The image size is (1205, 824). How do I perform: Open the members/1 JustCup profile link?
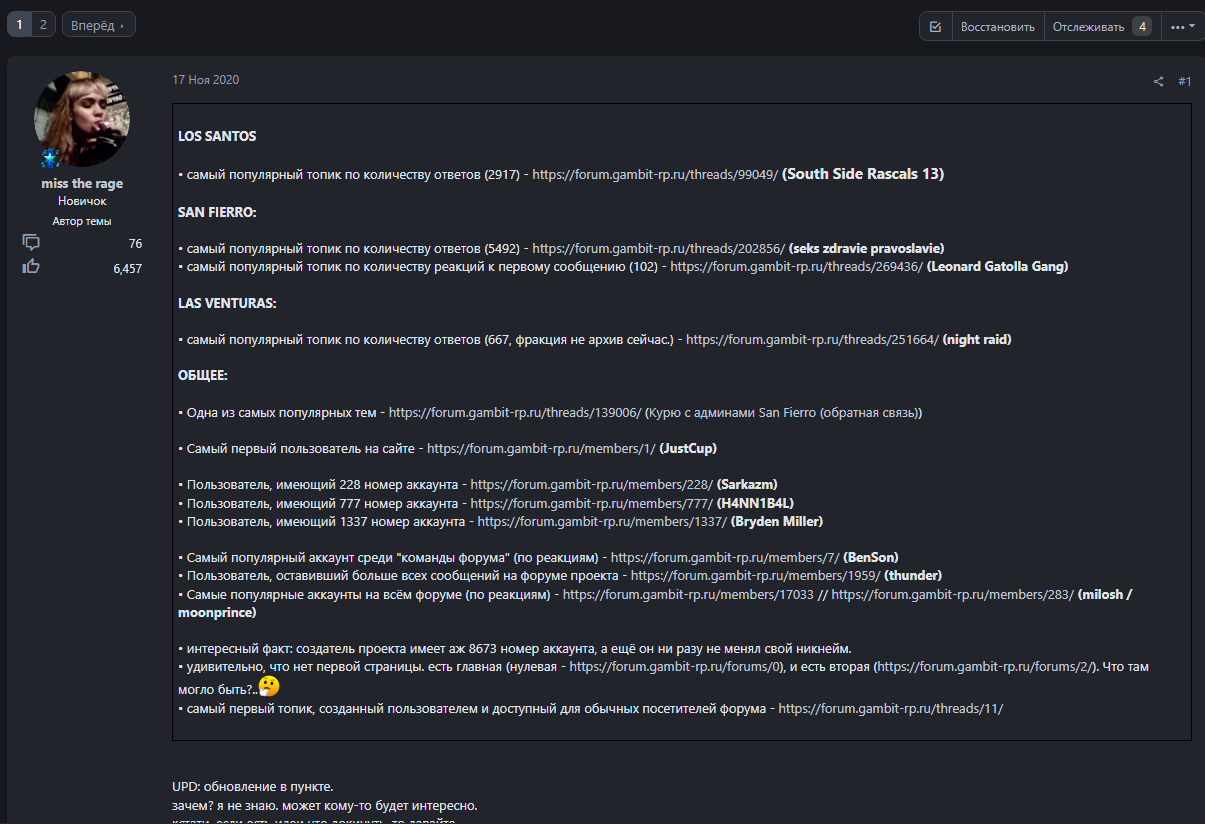point(540,448)
